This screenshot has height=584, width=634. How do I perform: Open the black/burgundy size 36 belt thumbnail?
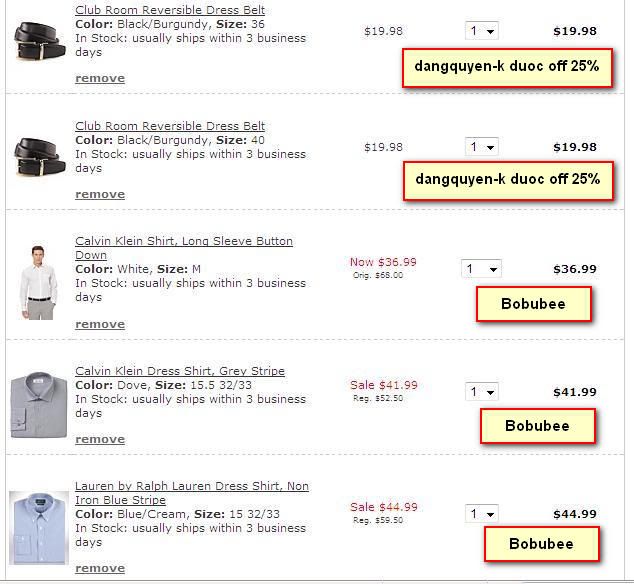(x=39, y=38)
